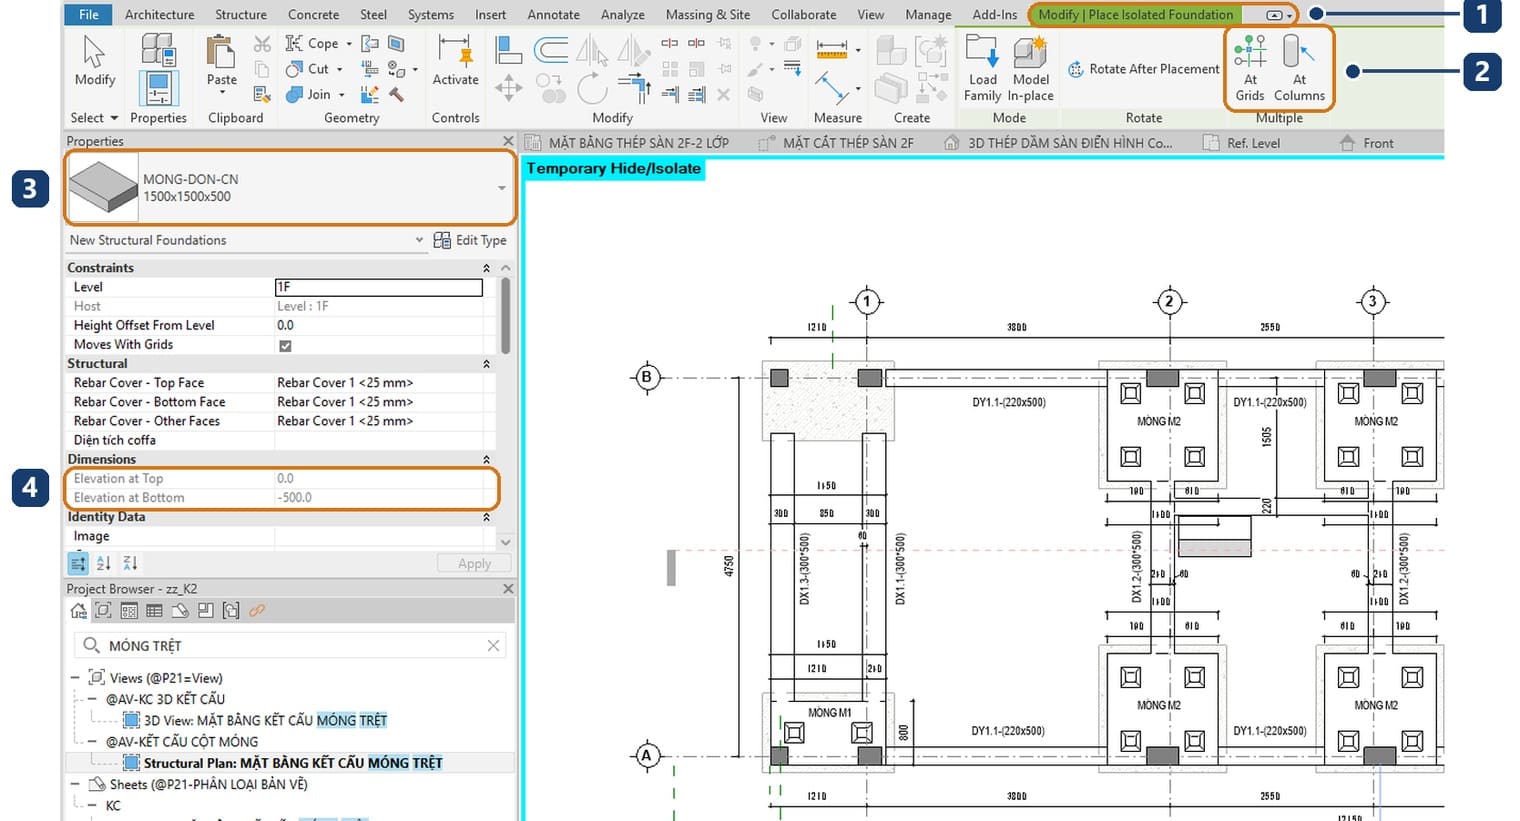The image size is (1520, 821).
Task: Collapse the Views (@P21=View) tree node
Action: tap(75, 678)
